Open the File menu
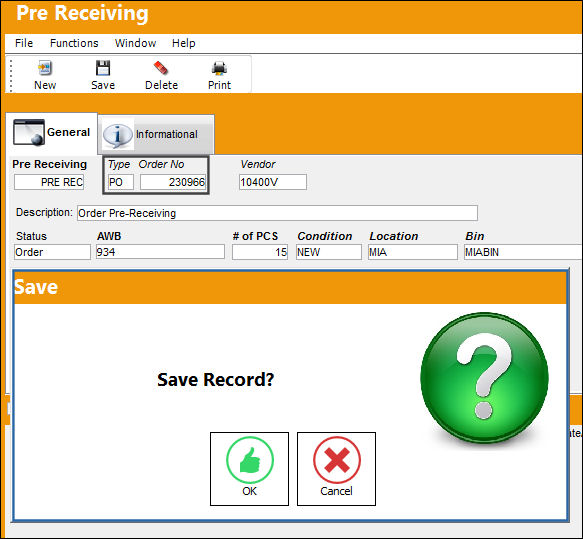The height and width of the screenshot is (539, 583). [24, 43]
